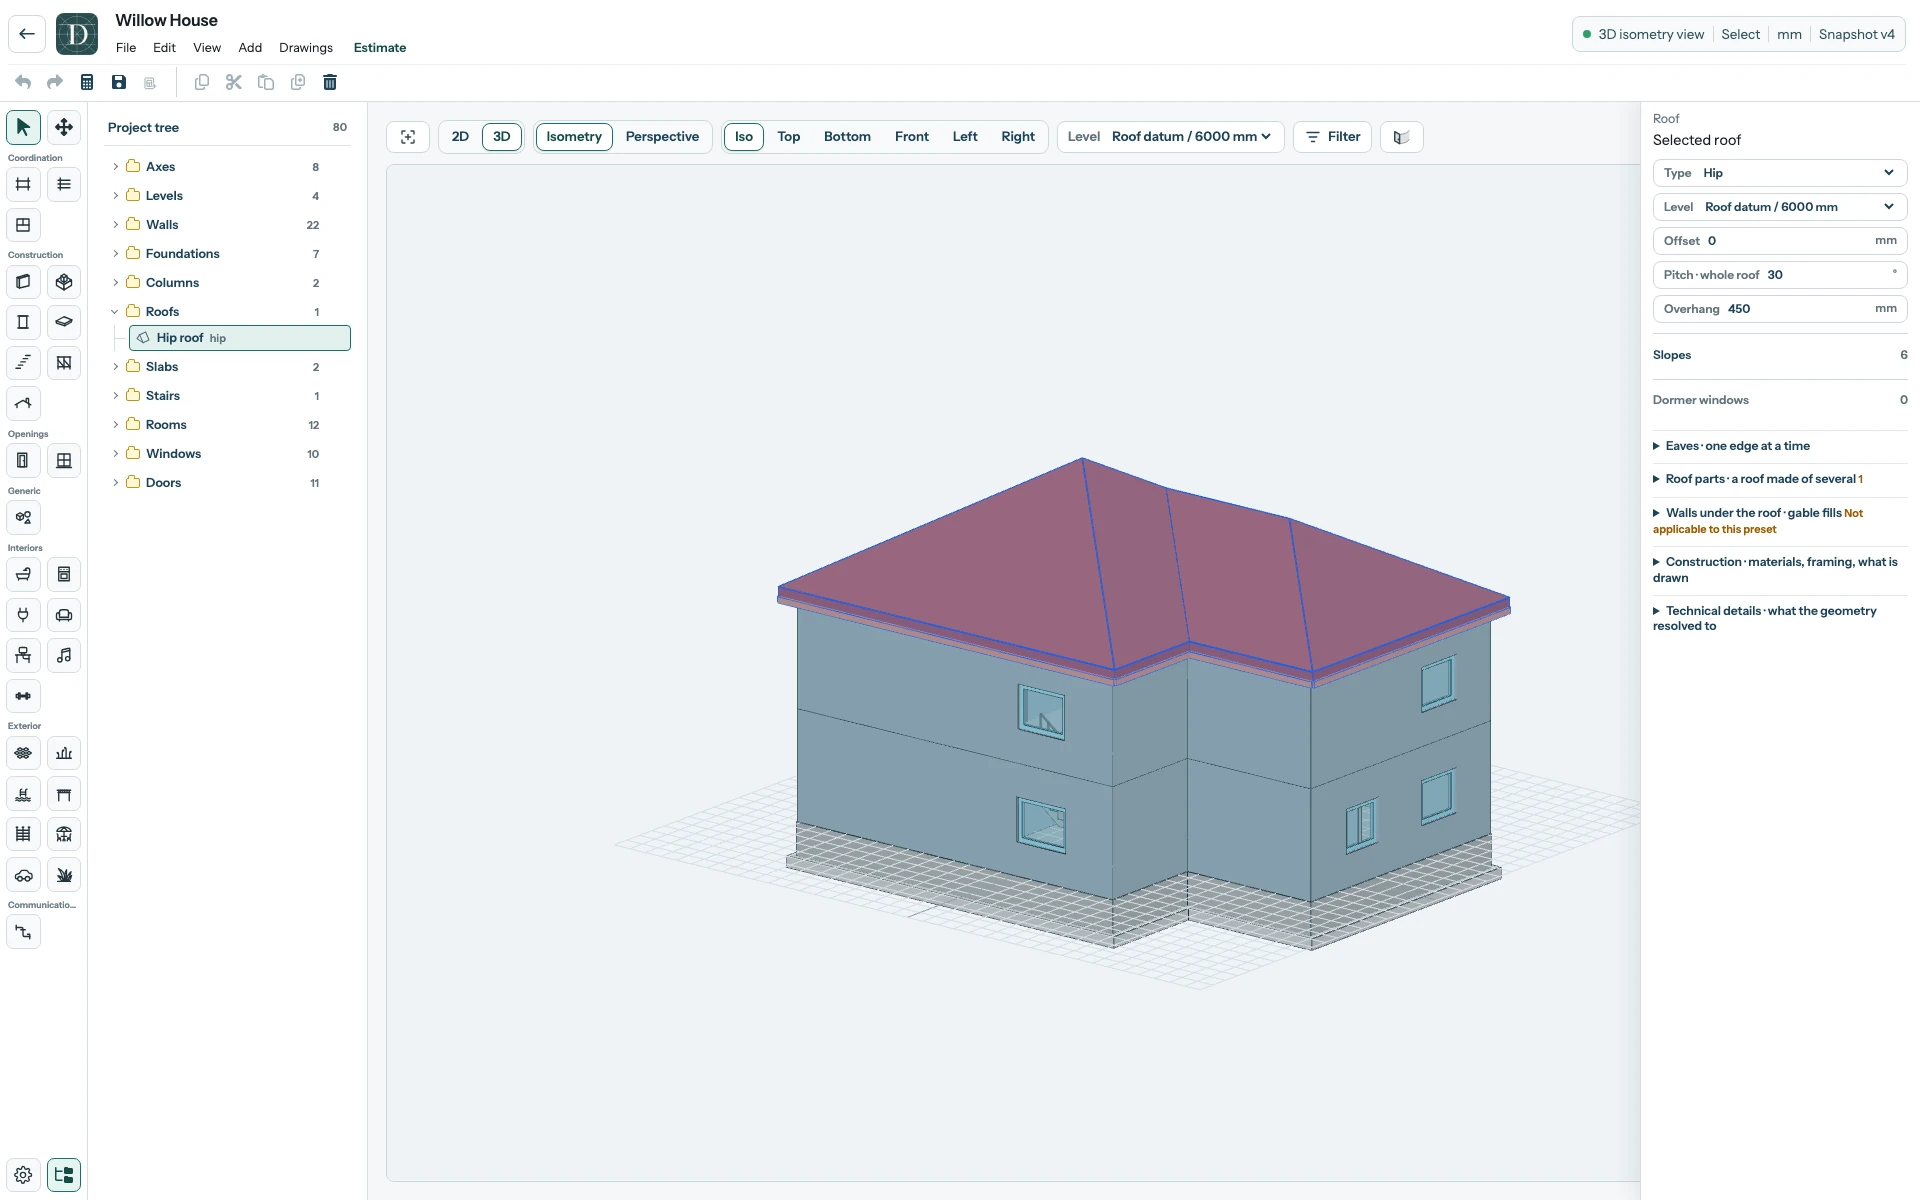Set camera to Front view
1920x1200 pixels.
point(912,137)
